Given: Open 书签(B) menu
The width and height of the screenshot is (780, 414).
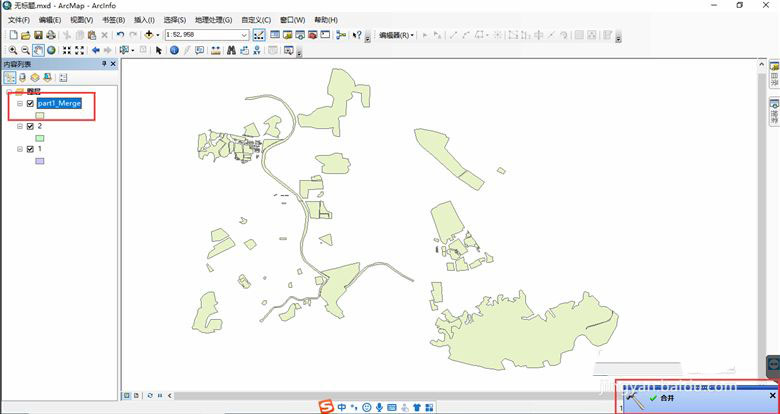Looking at the screenshot, I should pos(113,20).
